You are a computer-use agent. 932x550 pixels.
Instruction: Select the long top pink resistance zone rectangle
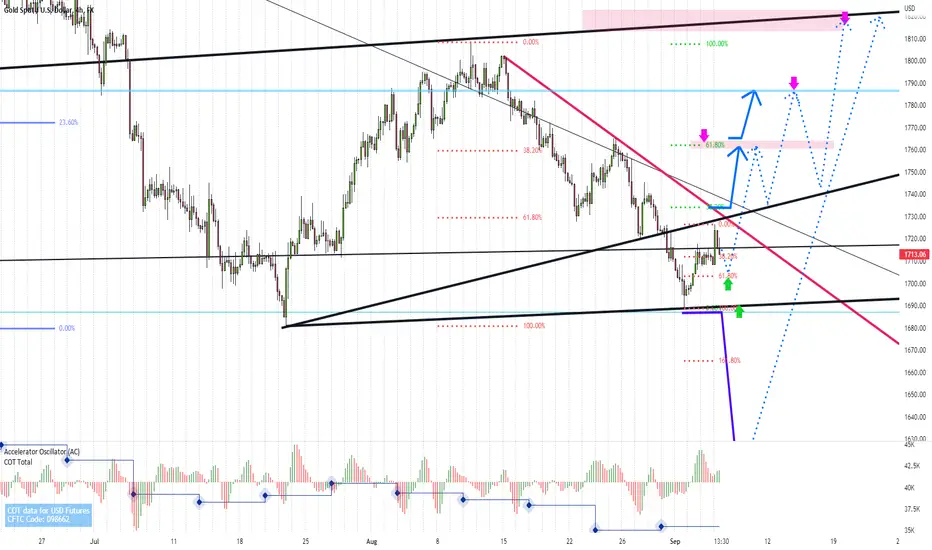coord(713,20)
